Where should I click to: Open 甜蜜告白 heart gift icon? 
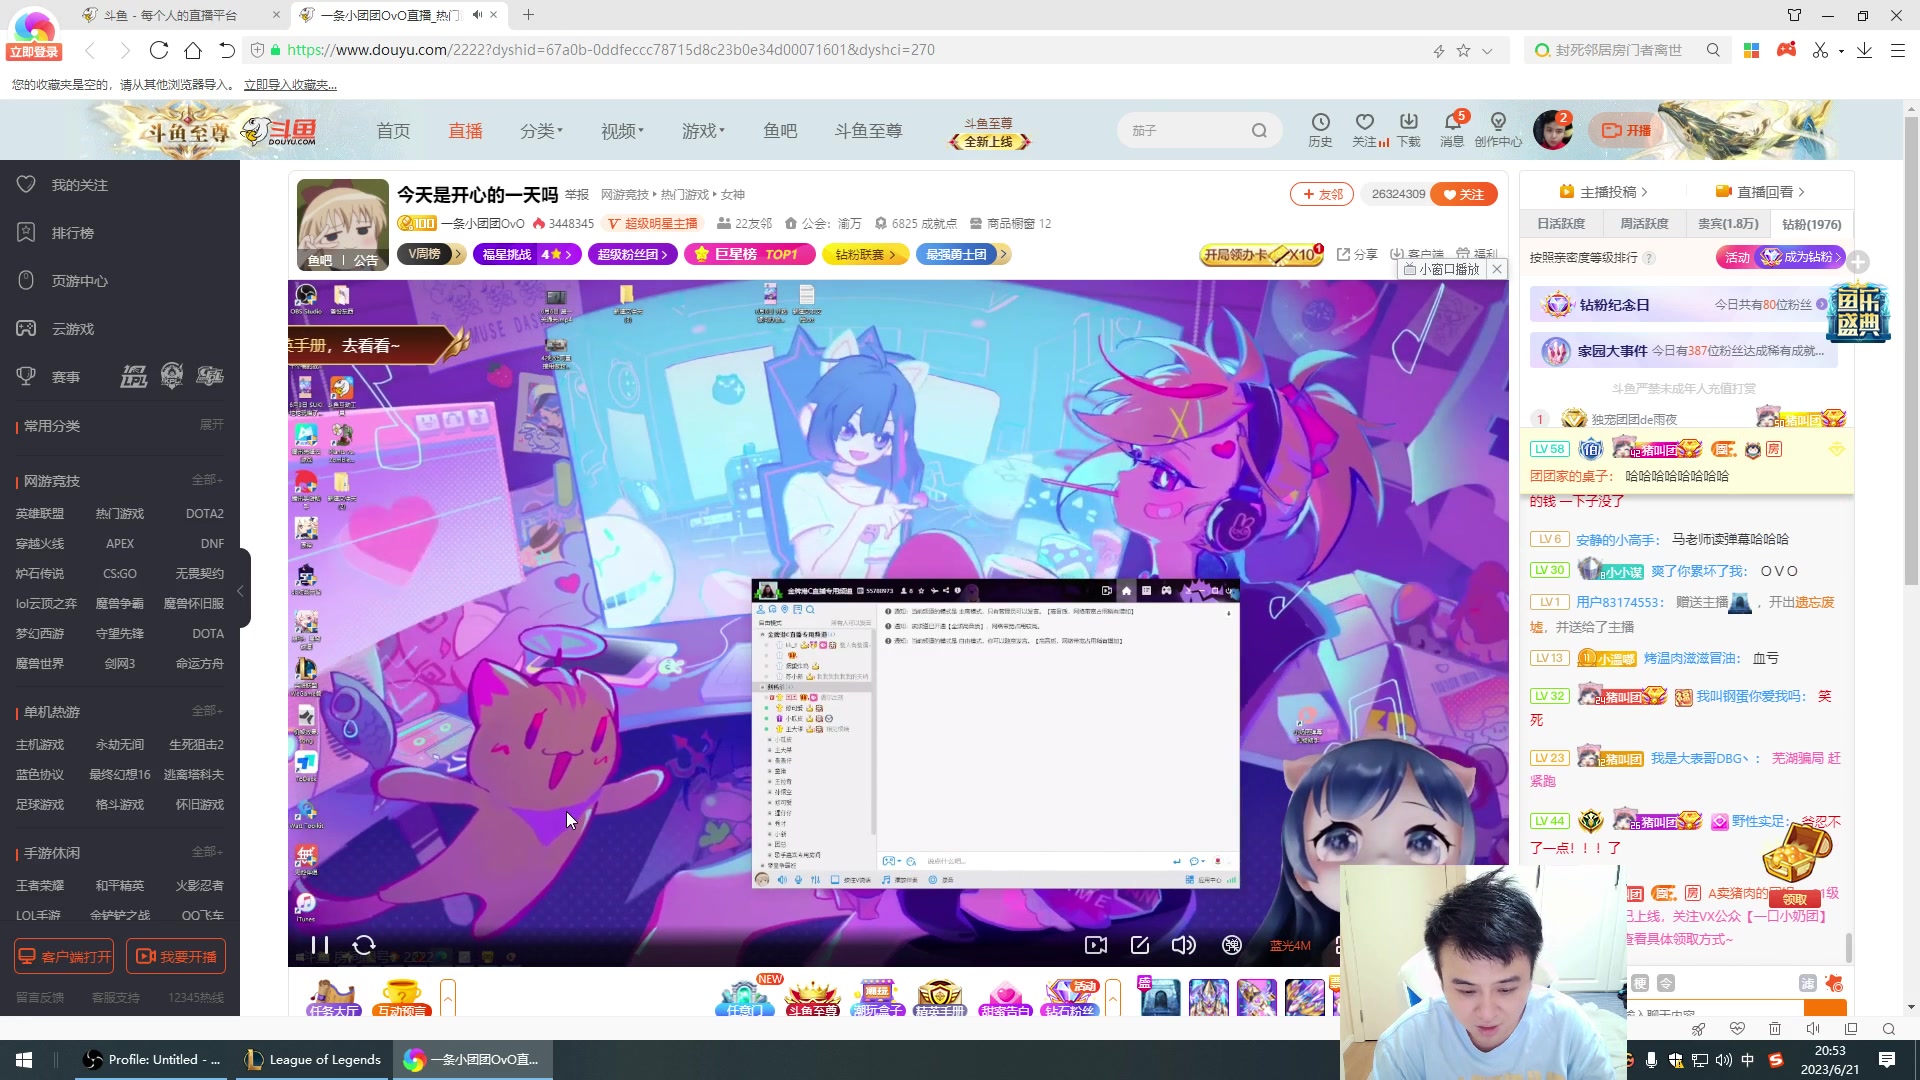click(x=1005, y=997)
